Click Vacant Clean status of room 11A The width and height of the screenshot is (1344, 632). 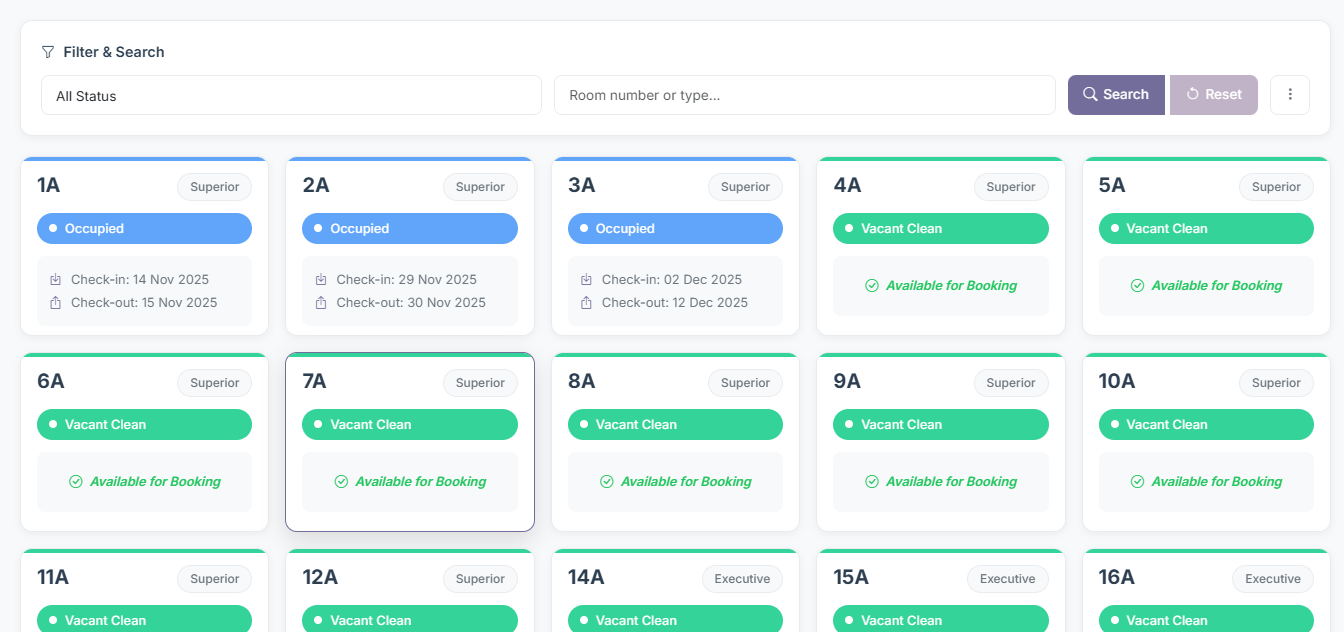[145, 619]
